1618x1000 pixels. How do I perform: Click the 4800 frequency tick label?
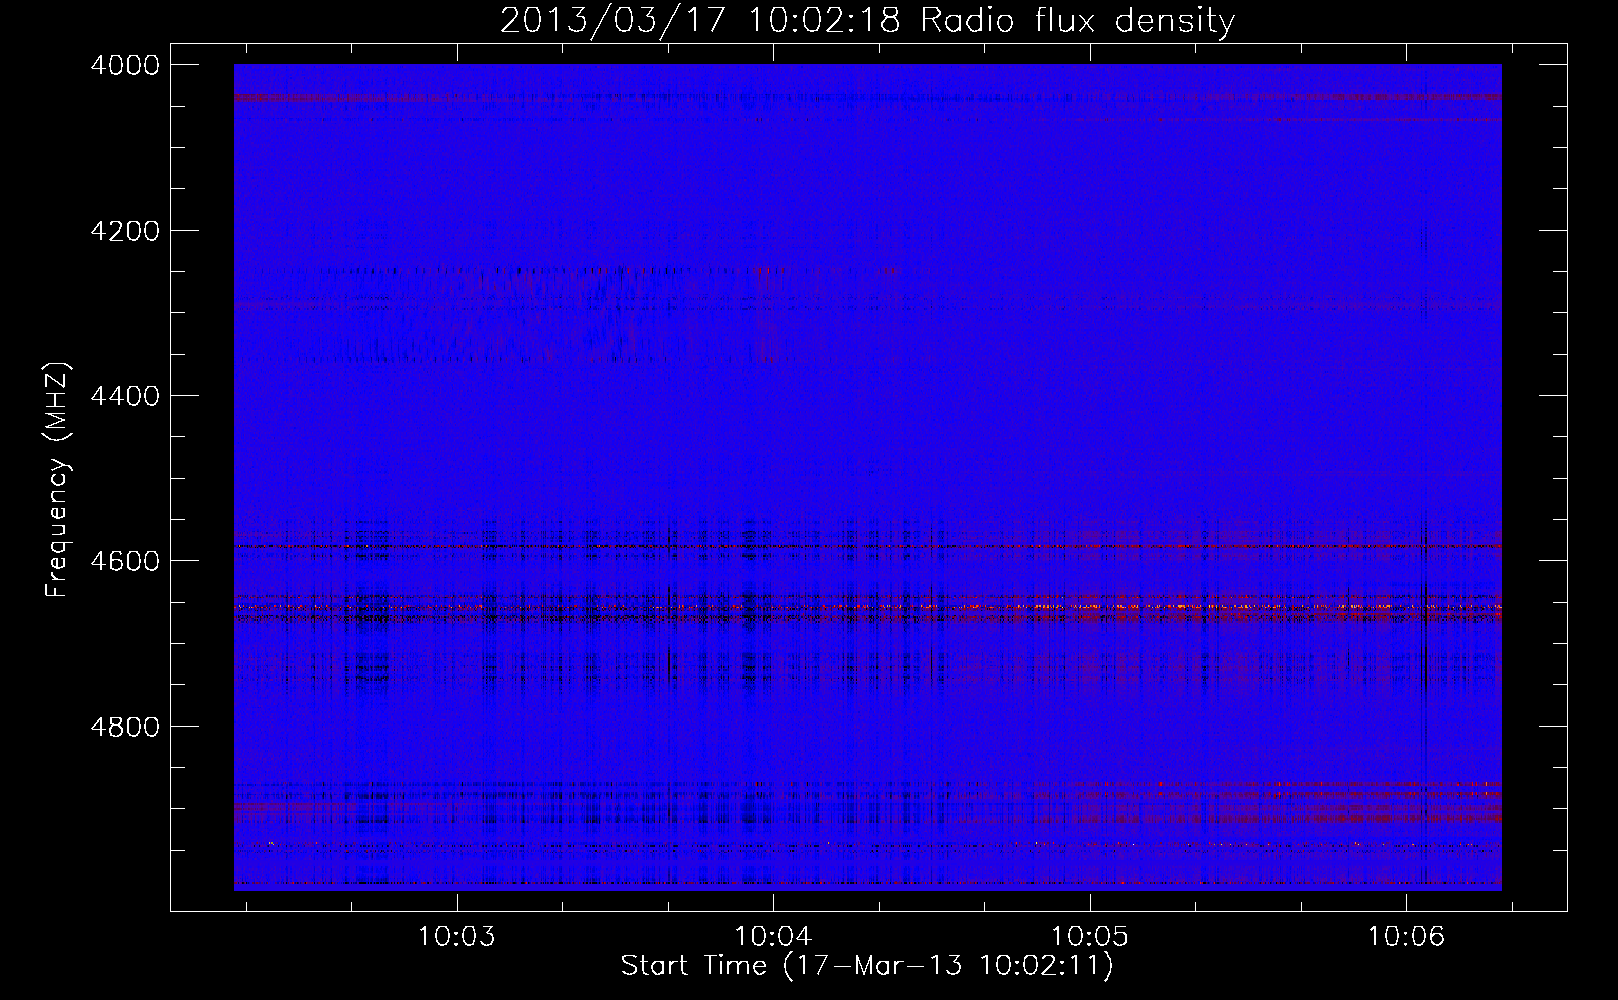click(x=125, y=727)
